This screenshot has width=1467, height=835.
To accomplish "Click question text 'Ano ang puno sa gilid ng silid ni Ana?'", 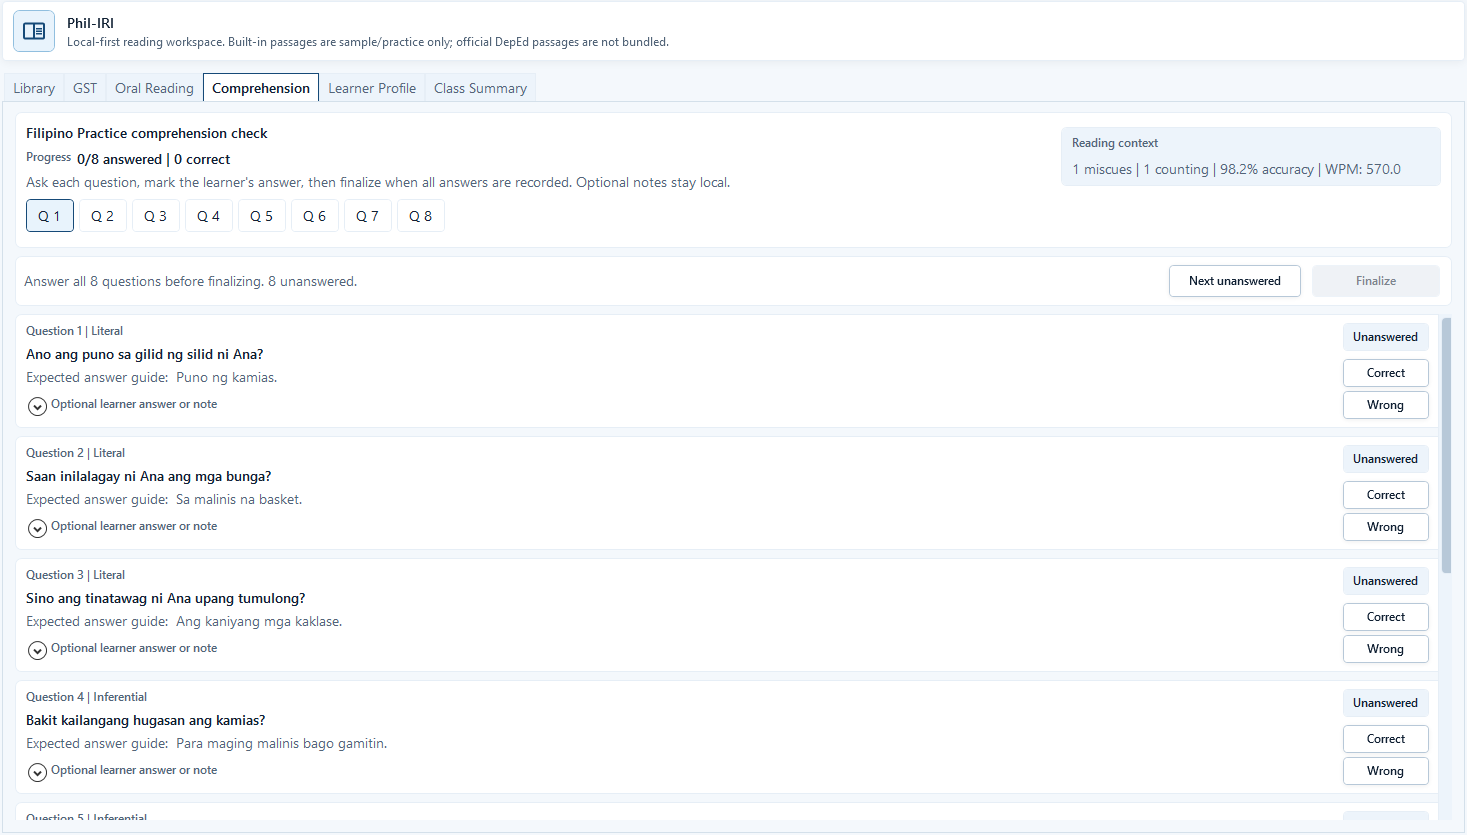I will point(145,354).
